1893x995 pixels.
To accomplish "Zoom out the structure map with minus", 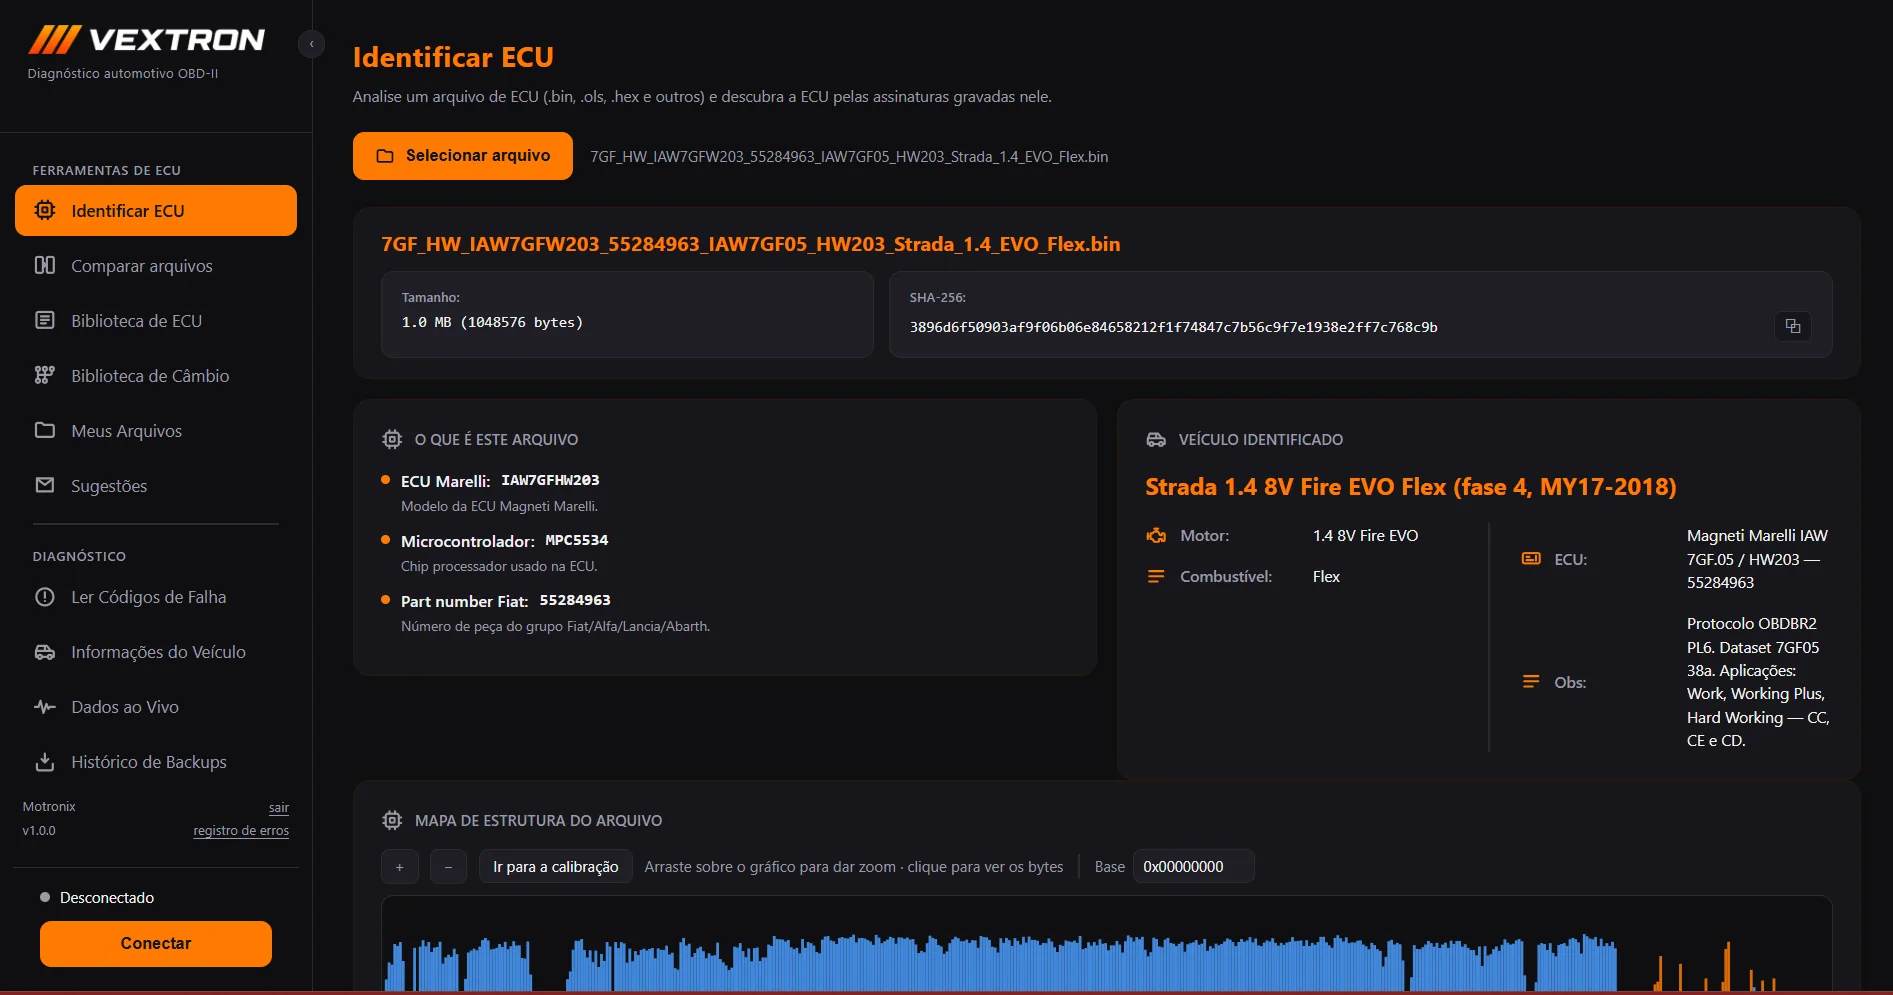I will (448, 866).
